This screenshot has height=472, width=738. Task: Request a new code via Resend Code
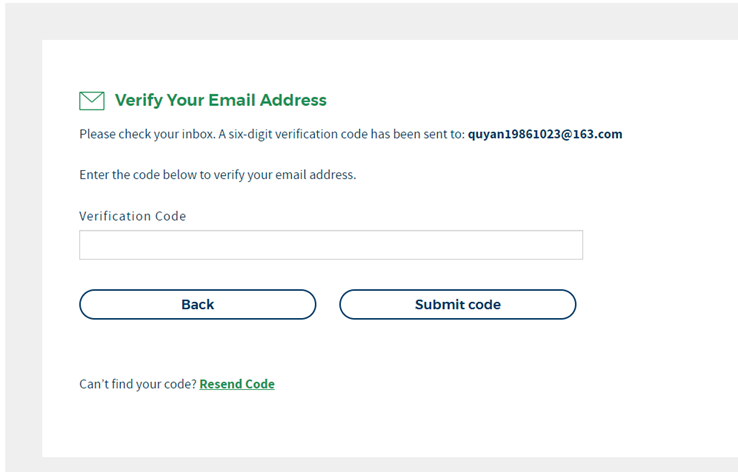click(x=237, y=384)
